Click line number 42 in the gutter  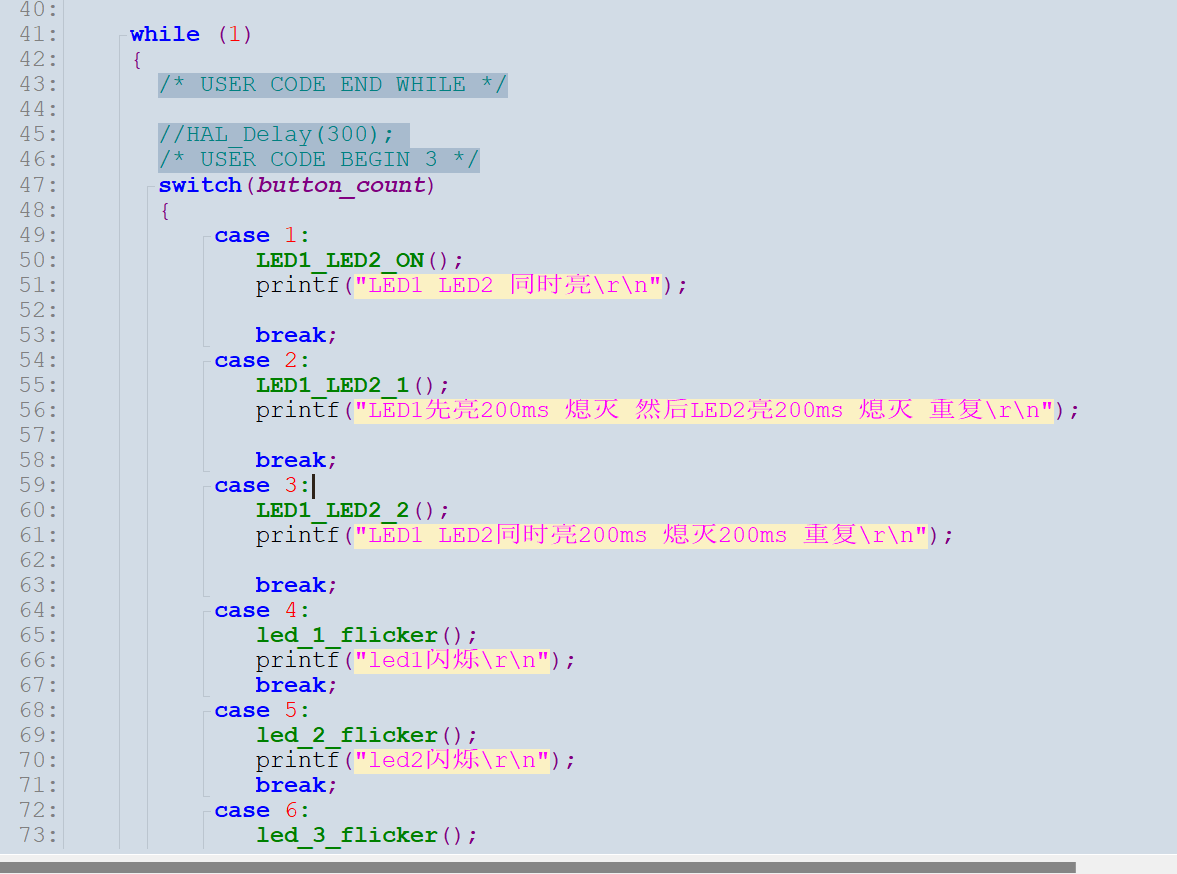click(x=38, y=59)
